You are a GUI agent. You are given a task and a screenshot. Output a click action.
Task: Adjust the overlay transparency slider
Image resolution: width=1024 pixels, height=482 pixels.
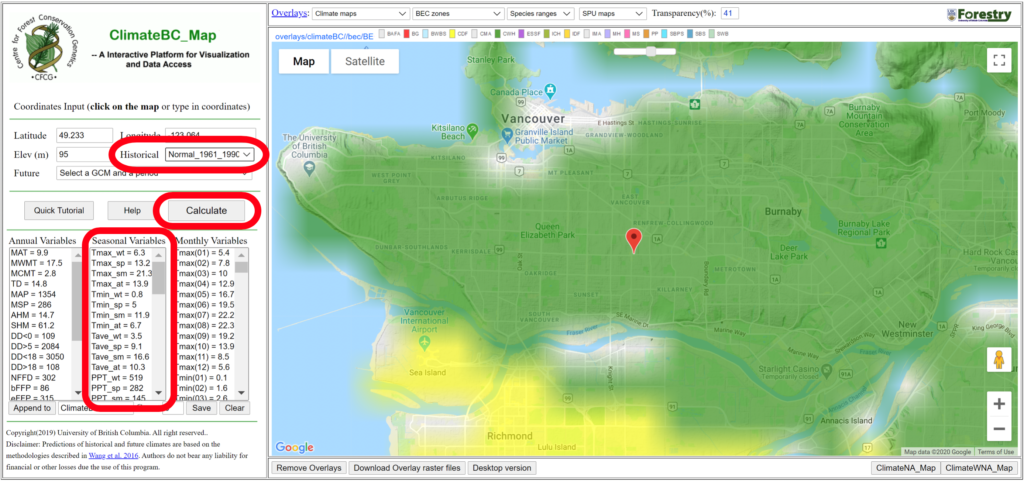(x=652, y=50)
